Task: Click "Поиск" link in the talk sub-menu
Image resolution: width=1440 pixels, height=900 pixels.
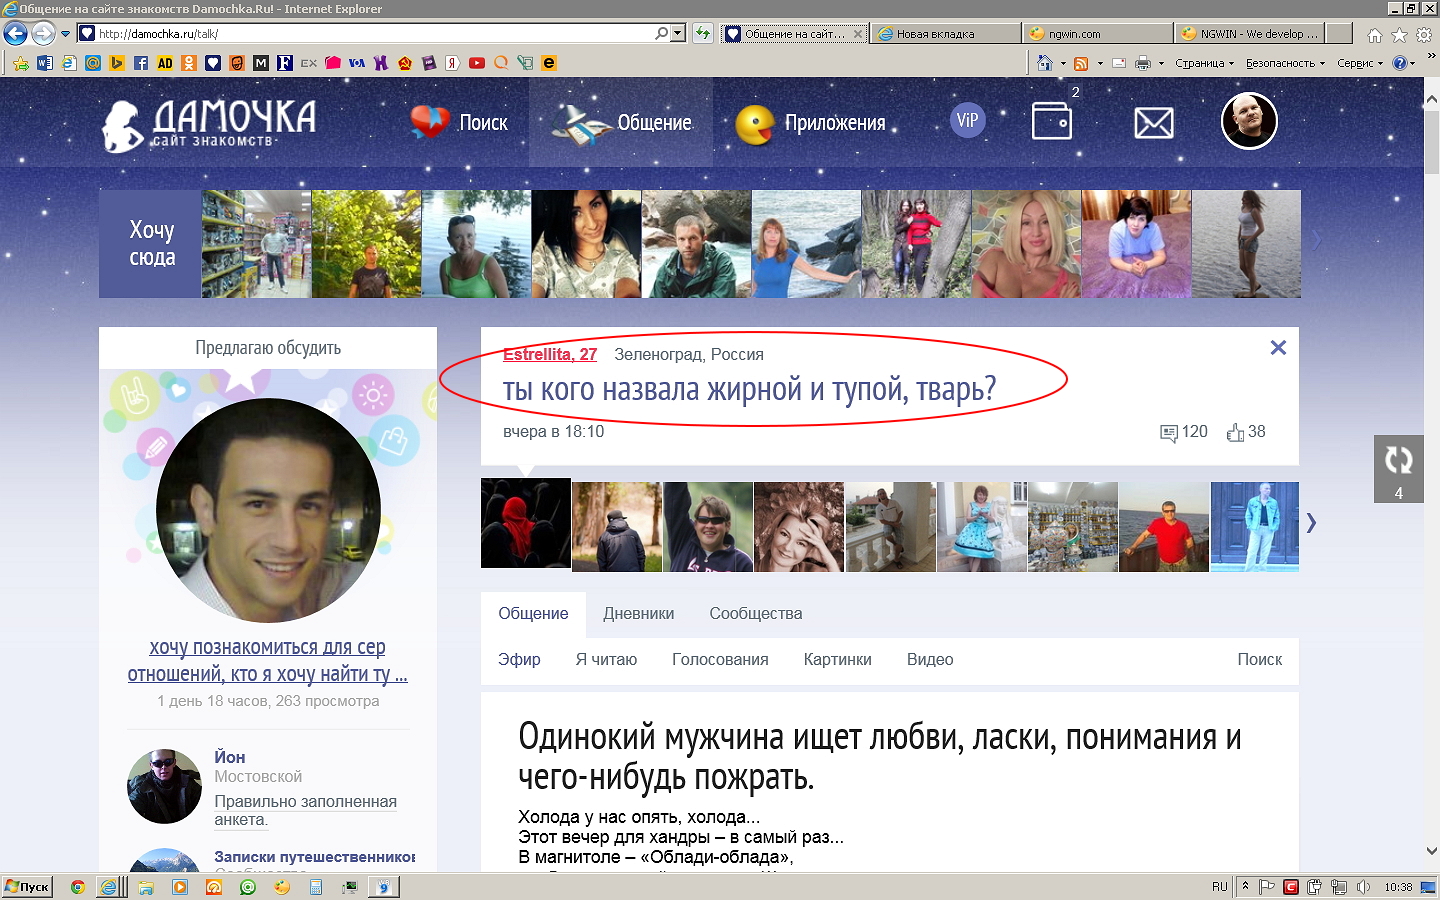Action: [1260, 660]
